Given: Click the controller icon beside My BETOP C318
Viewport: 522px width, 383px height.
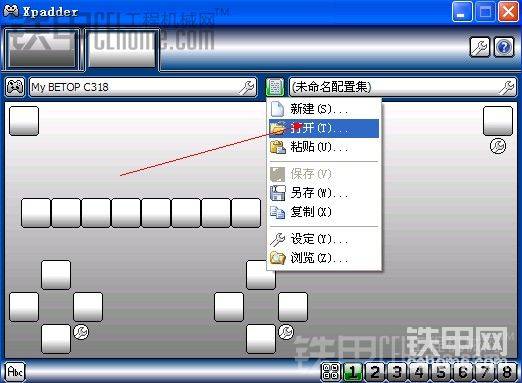Looking at the screenshot, I should tap(15, 87).
